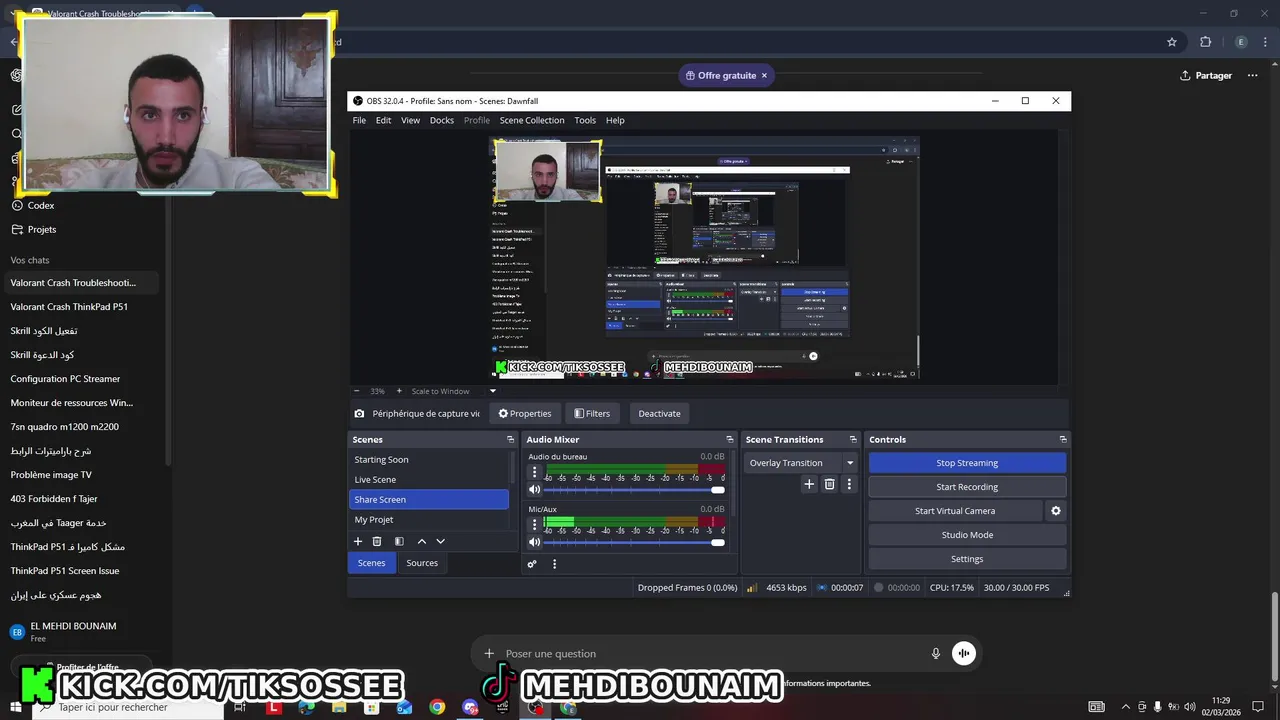Toggle Studio Mode in Controls
Image resolution: width=1280 pixels, height=720 pixels.
click(x=967, y=535)
